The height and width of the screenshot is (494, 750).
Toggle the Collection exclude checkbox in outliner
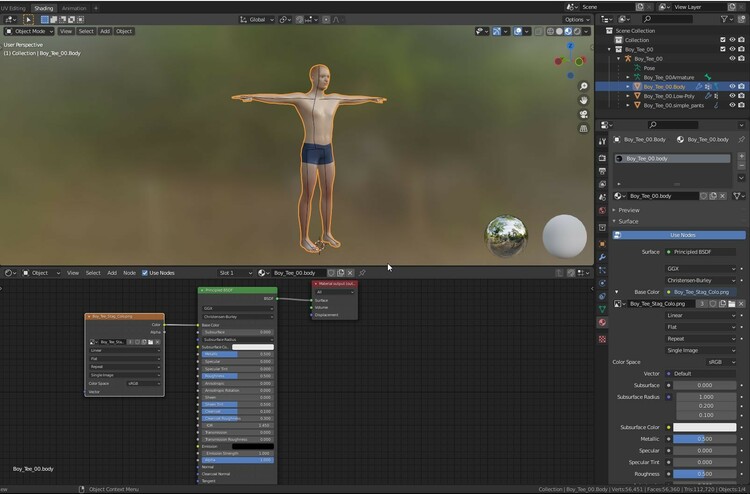pyautogui.click(x=723, y=40)
